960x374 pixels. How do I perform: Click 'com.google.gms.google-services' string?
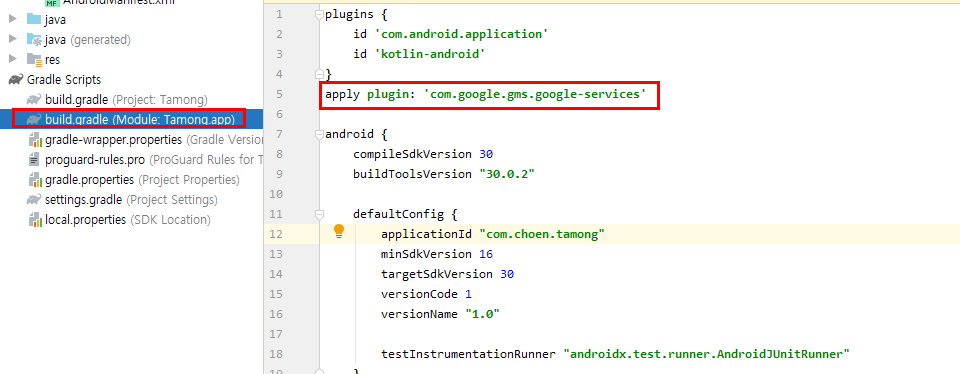[x=535, y=94]
